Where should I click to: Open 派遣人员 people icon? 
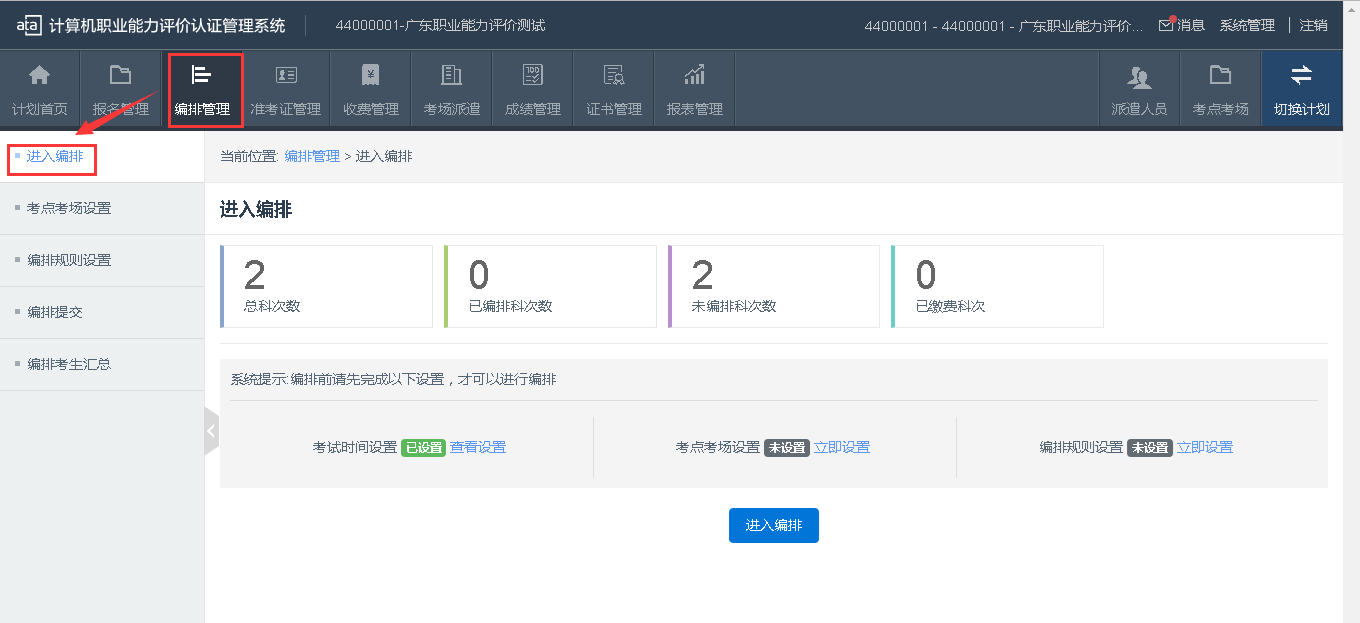pyautogui.click(x=1139, y=77)
